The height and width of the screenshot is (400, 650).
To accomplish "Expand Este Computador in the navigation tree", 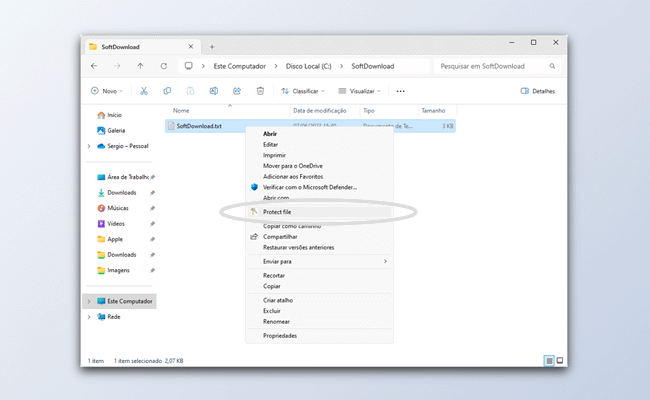I will (x=89, y=301).
